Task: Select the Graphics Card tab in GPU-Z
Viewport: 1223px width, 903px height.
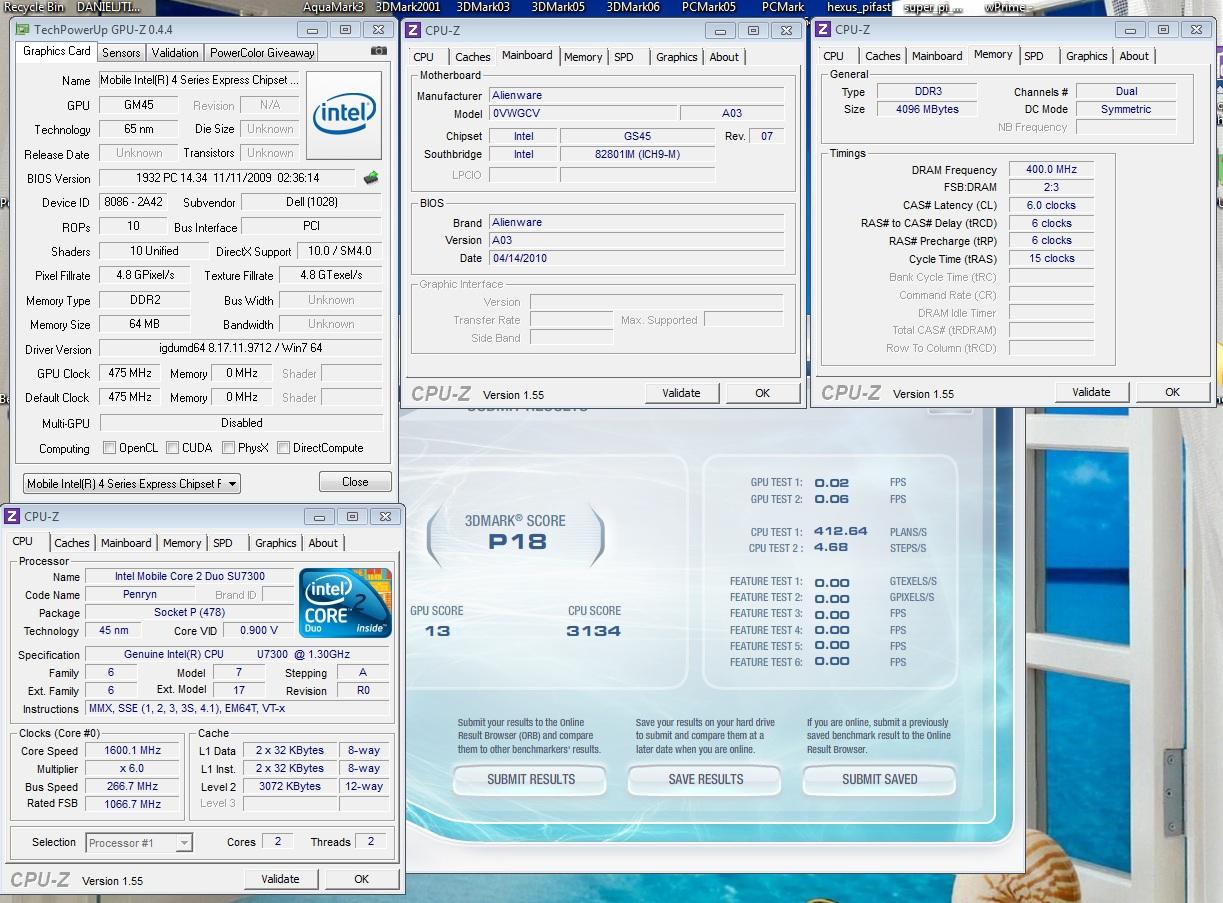Action: pyautogui.click(x=57, y=51)
